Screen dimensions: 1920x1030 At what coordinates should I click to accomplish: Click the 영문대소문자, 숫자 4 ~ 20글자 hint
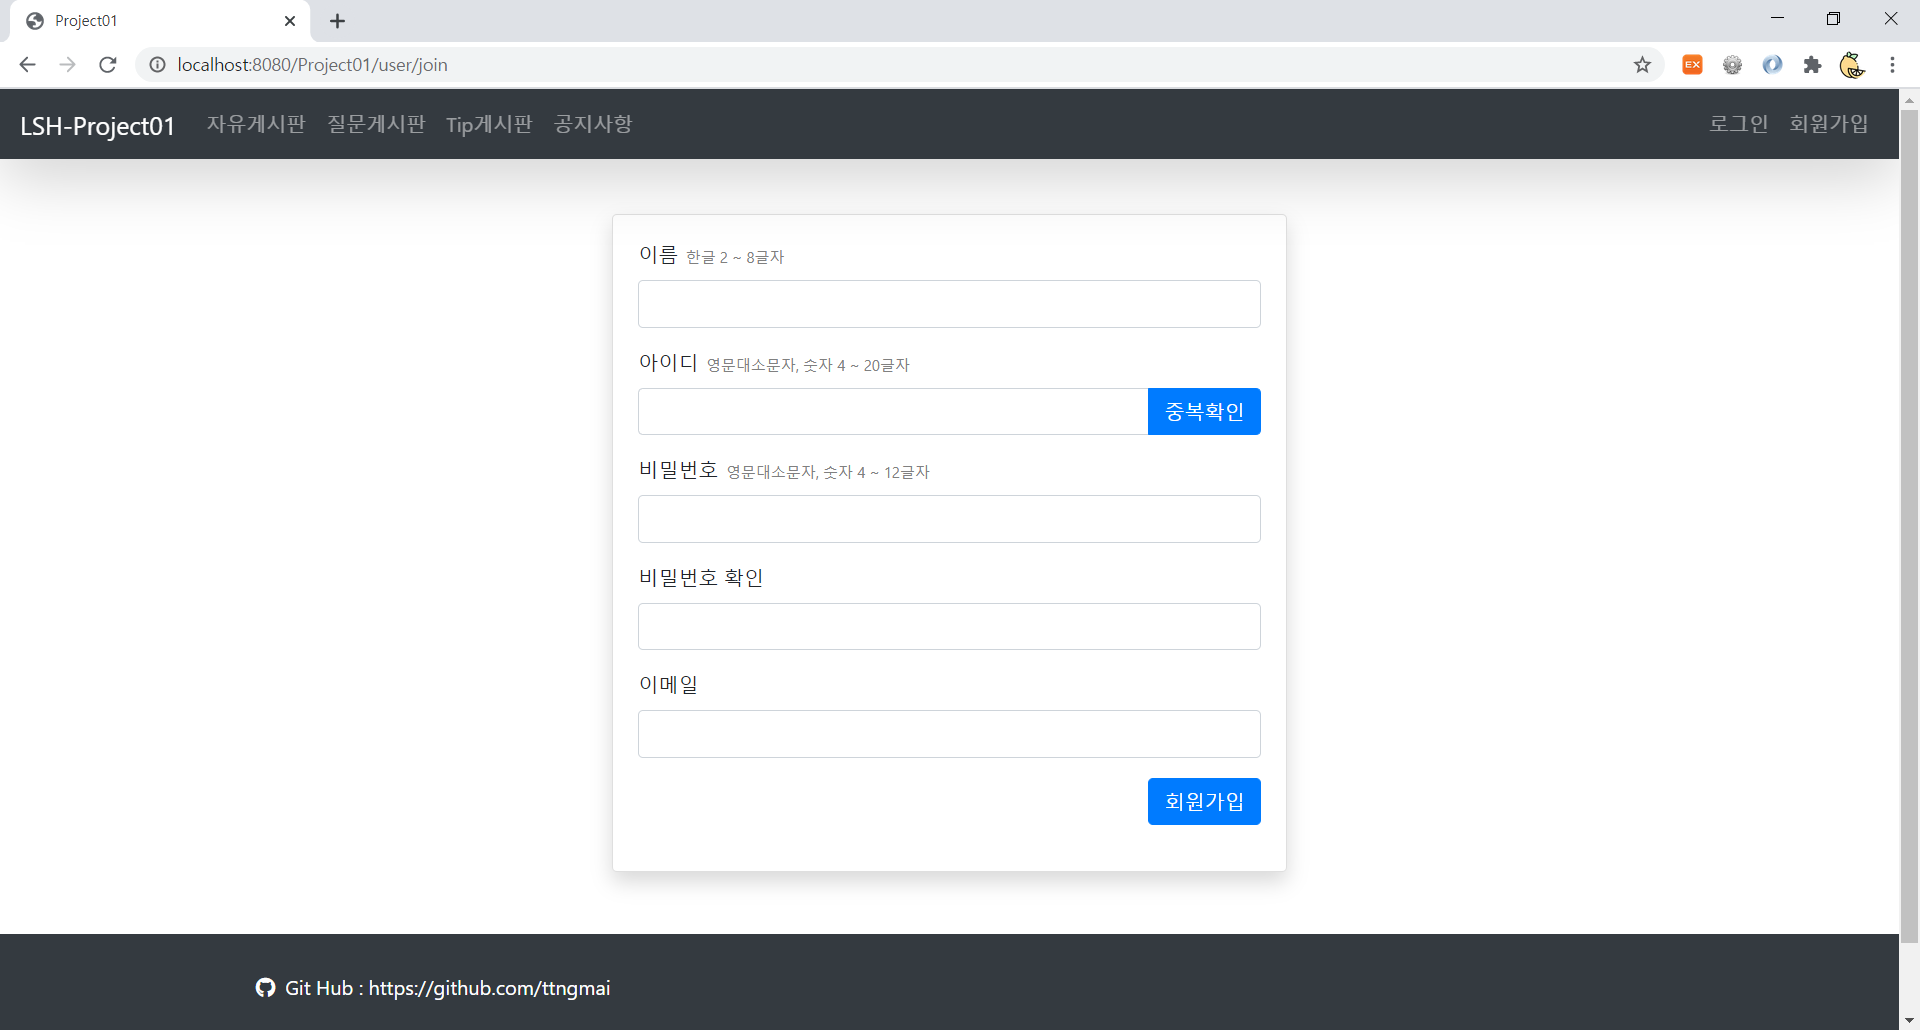[x=808, y=366]
